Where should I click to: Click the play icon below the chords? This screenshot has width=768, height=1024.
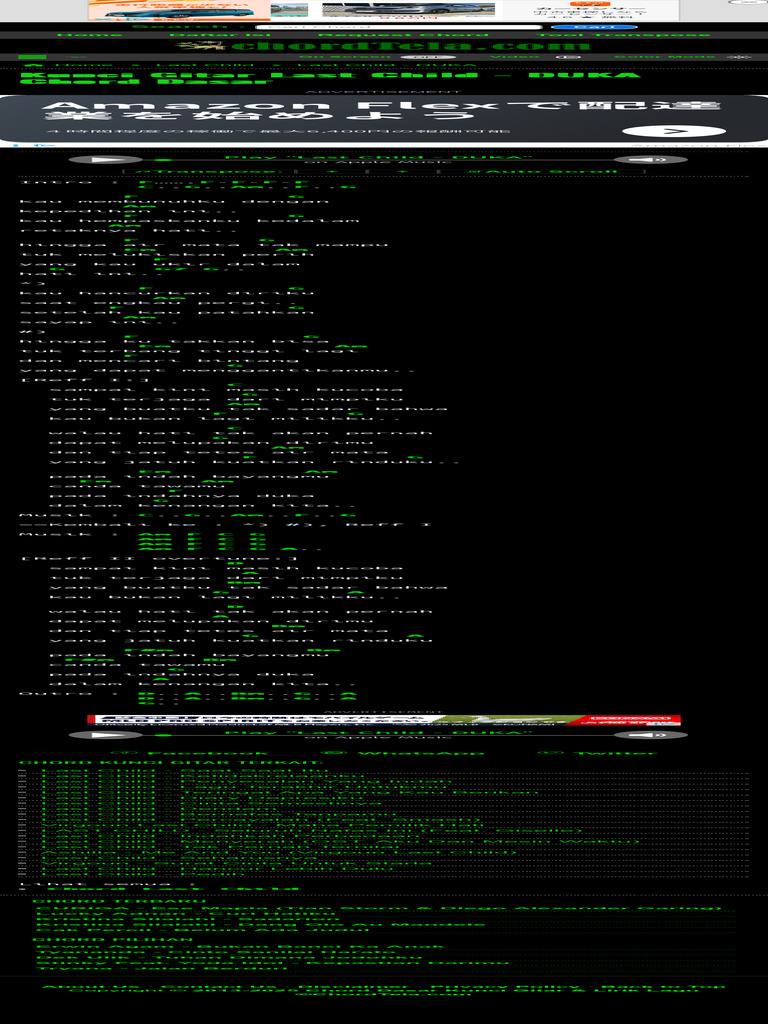[x=106, y=735]
